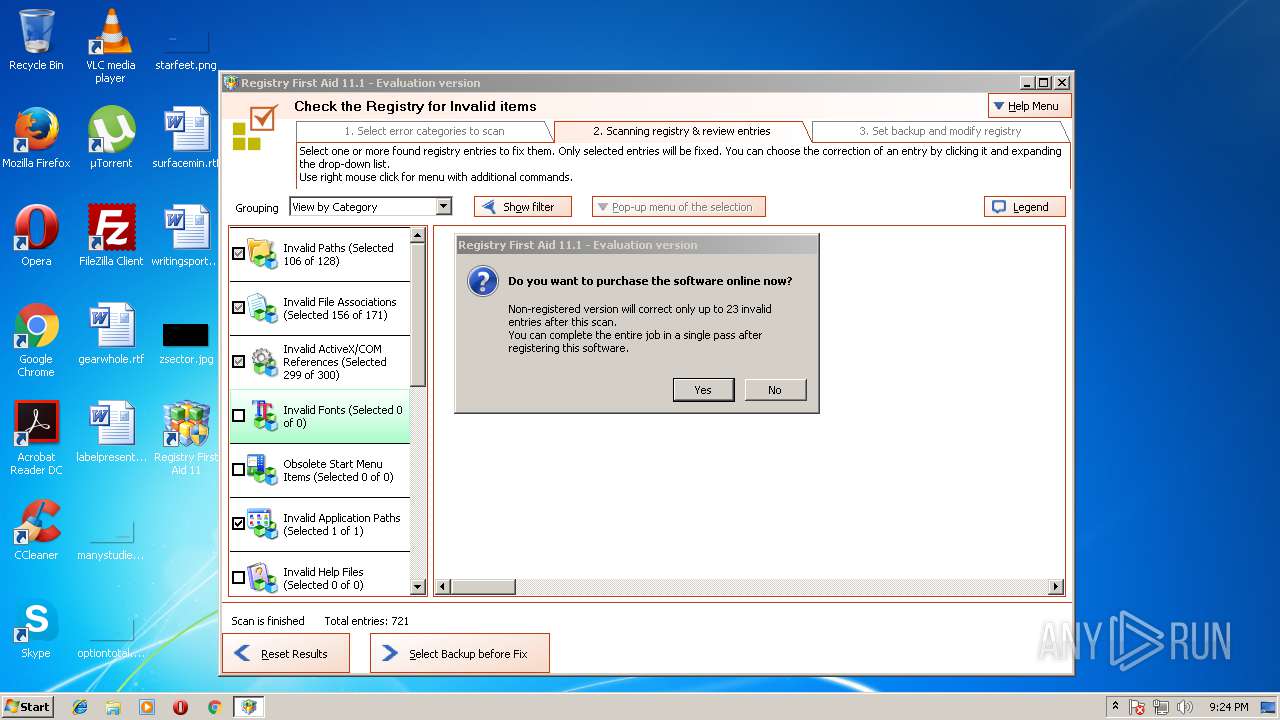
Task: Open the Start menu
Action: 28,707
